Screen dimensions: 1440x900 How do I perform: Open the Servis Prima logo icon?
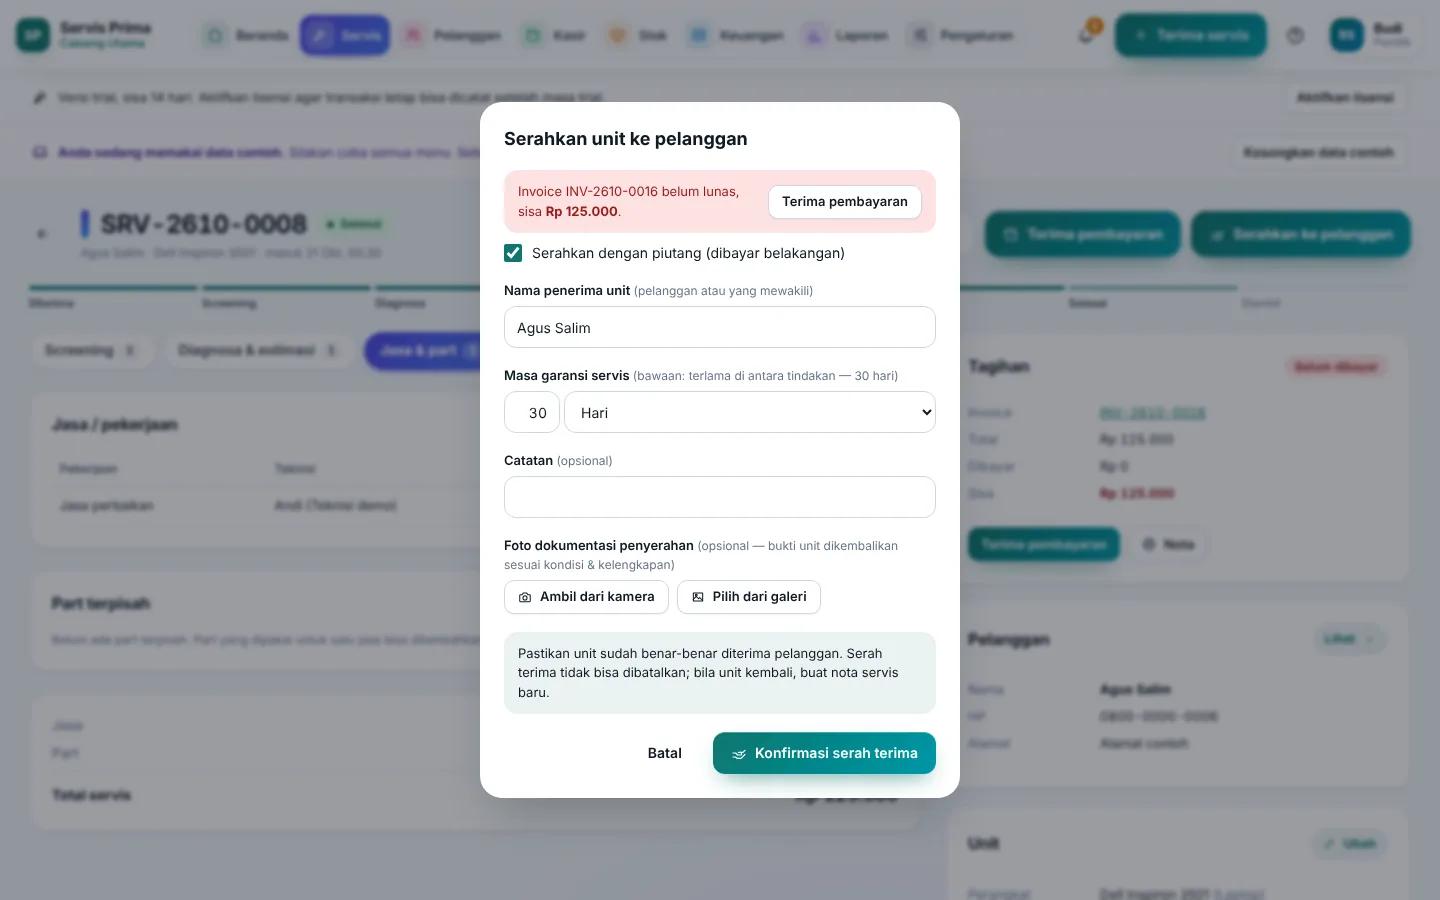pos(33,35)
